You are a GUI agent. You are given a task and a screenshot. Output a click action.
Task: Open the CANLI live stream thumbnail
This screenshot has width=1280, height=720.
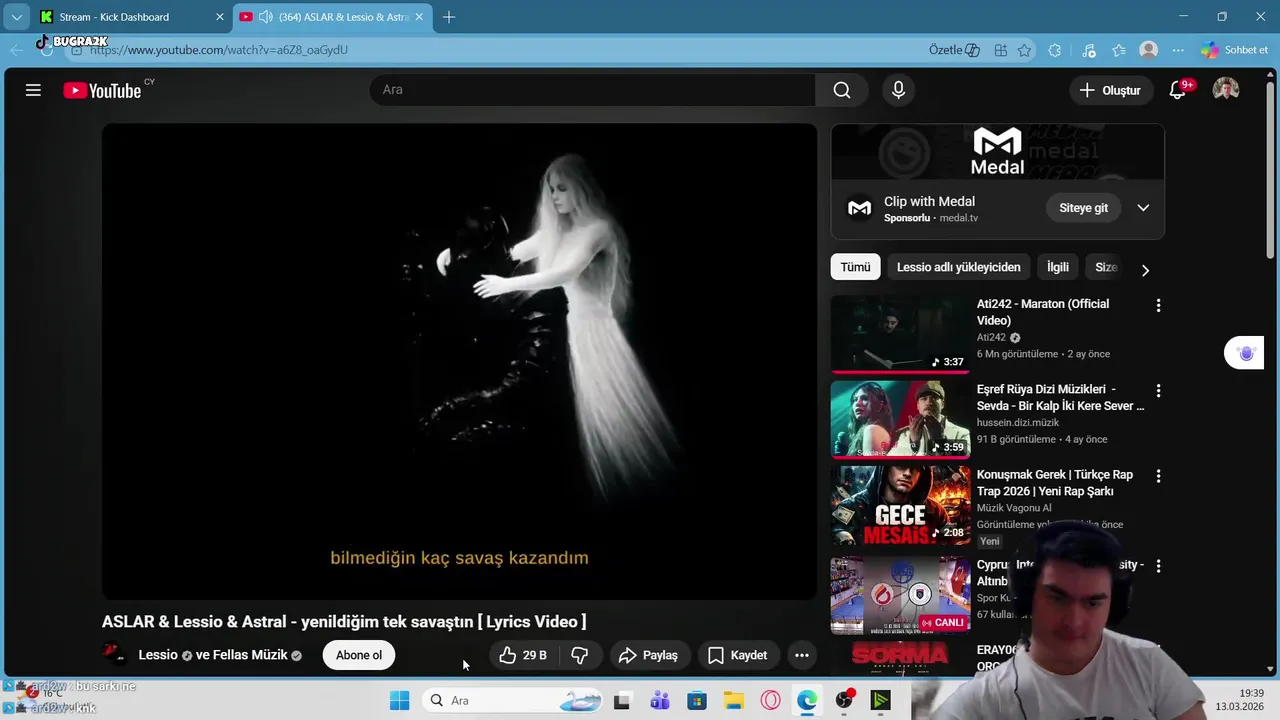900,596
